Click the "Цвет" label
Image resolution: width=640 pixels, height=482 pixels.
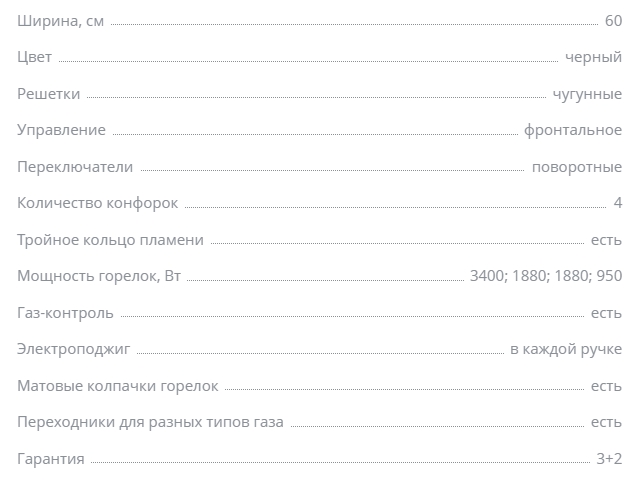coord(35,58)
